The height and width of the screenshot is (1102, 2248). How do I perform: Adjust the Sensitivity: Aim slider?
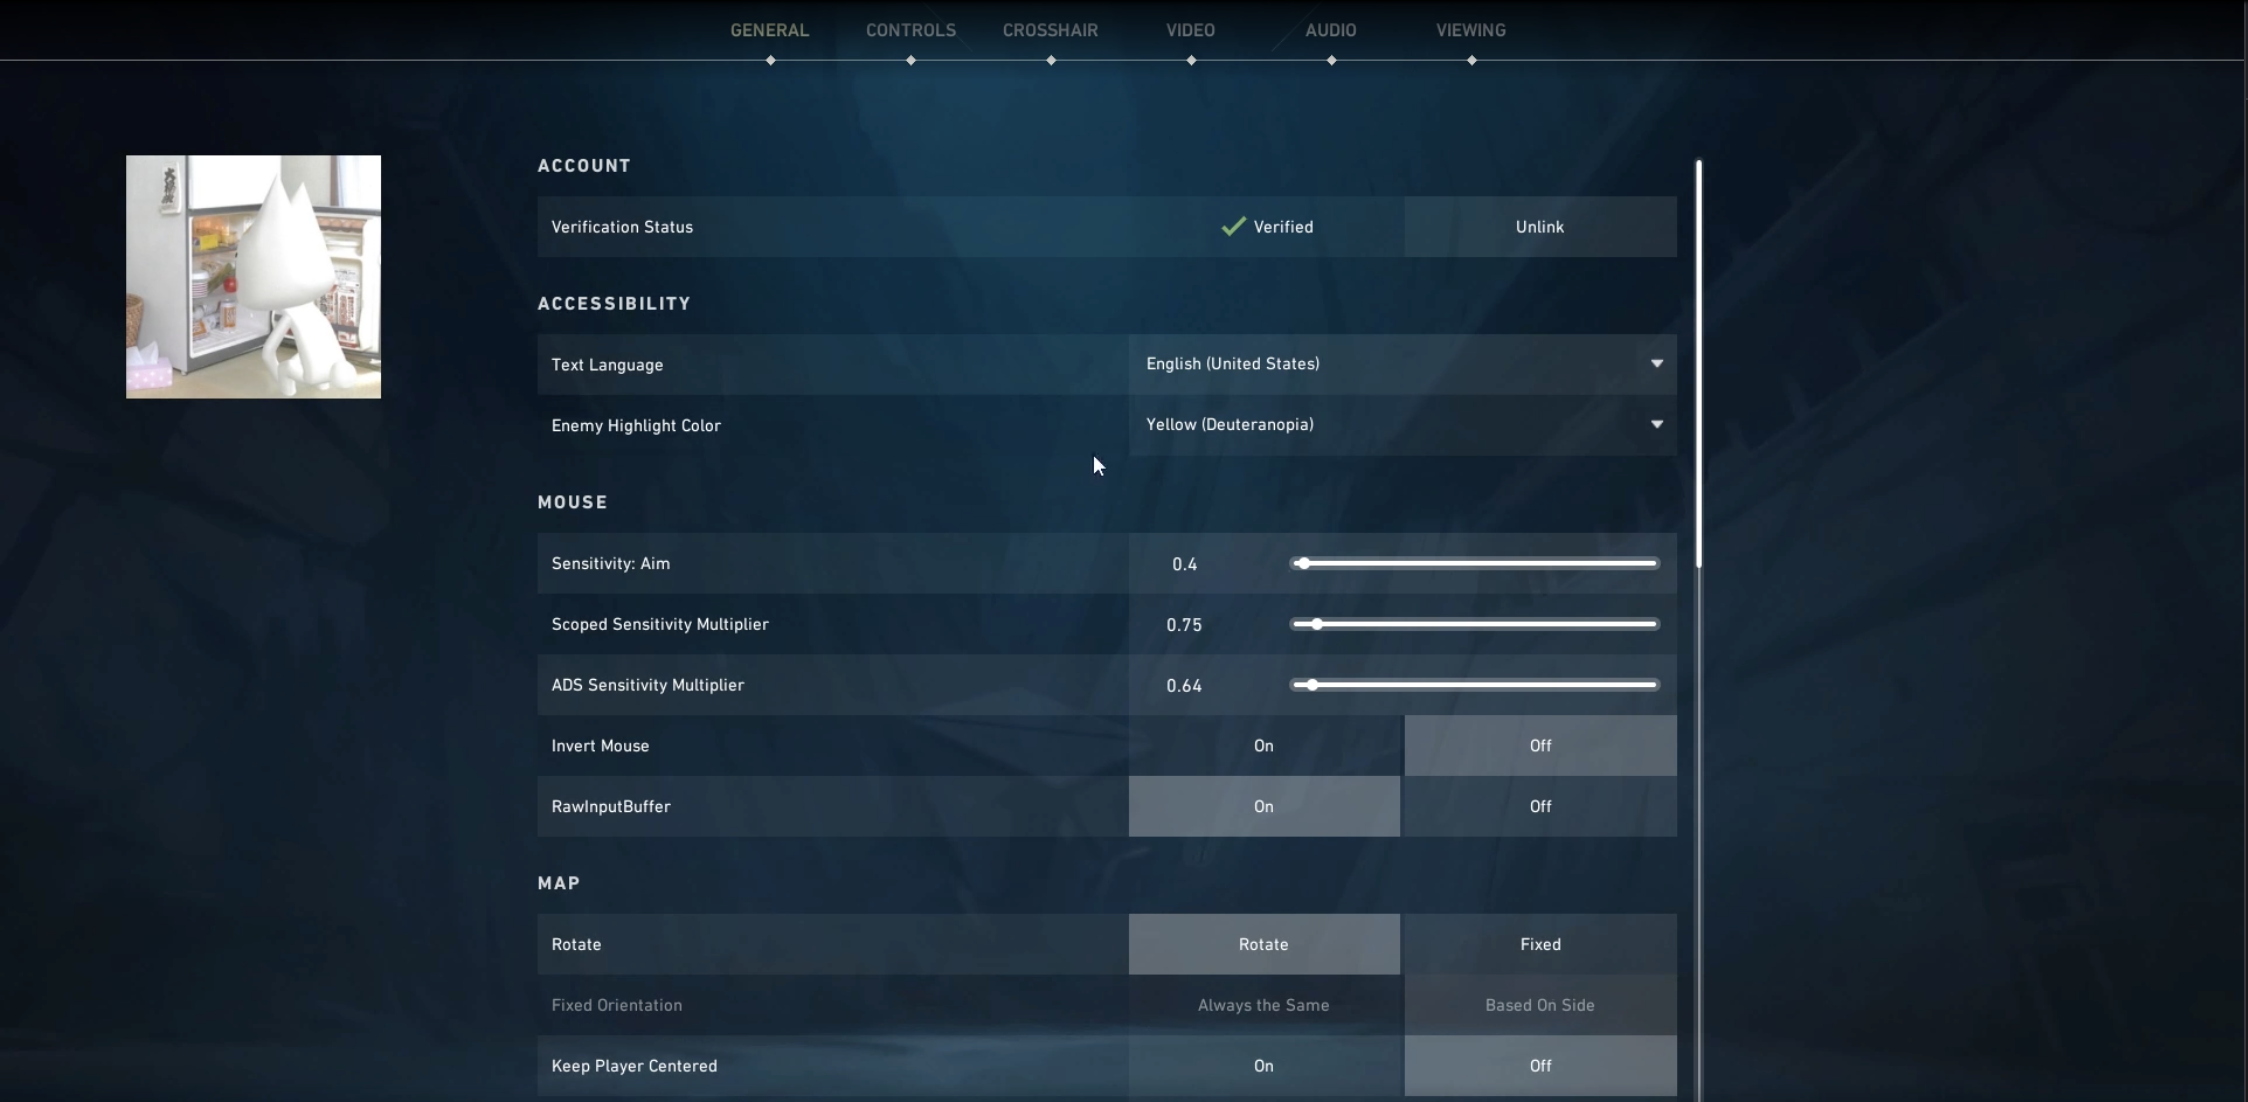[1475, 564]
